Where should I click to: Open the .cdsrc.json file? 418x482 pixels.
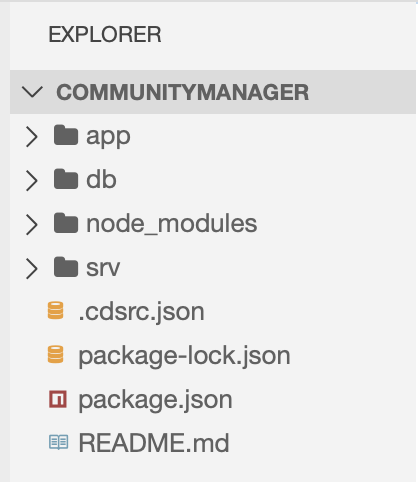pyautogui.click(x=141, y=312)
